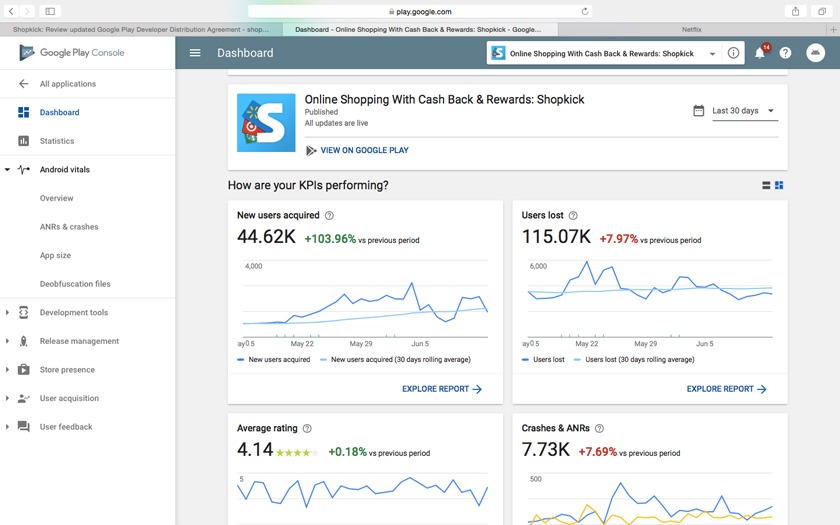
Task: Click the 4.14 average rating value
Action: [x=255, y=449]
